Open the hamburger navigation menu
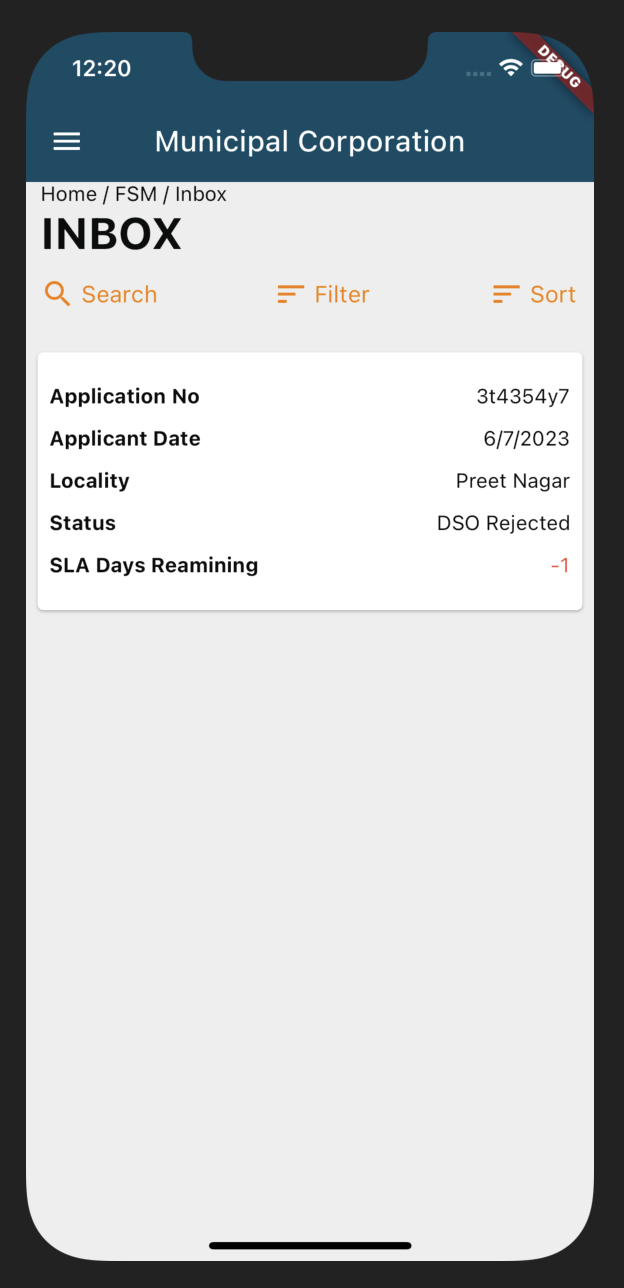Image resolution: width=624 pixels, height=1288 pixels. click(67, 142)
